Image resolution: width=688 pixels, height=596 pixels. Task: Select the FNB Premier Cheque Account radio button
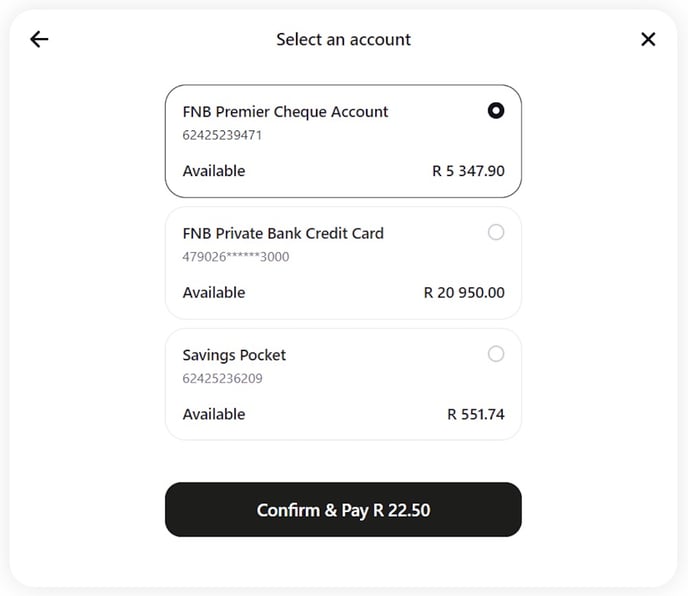[496, 111]
